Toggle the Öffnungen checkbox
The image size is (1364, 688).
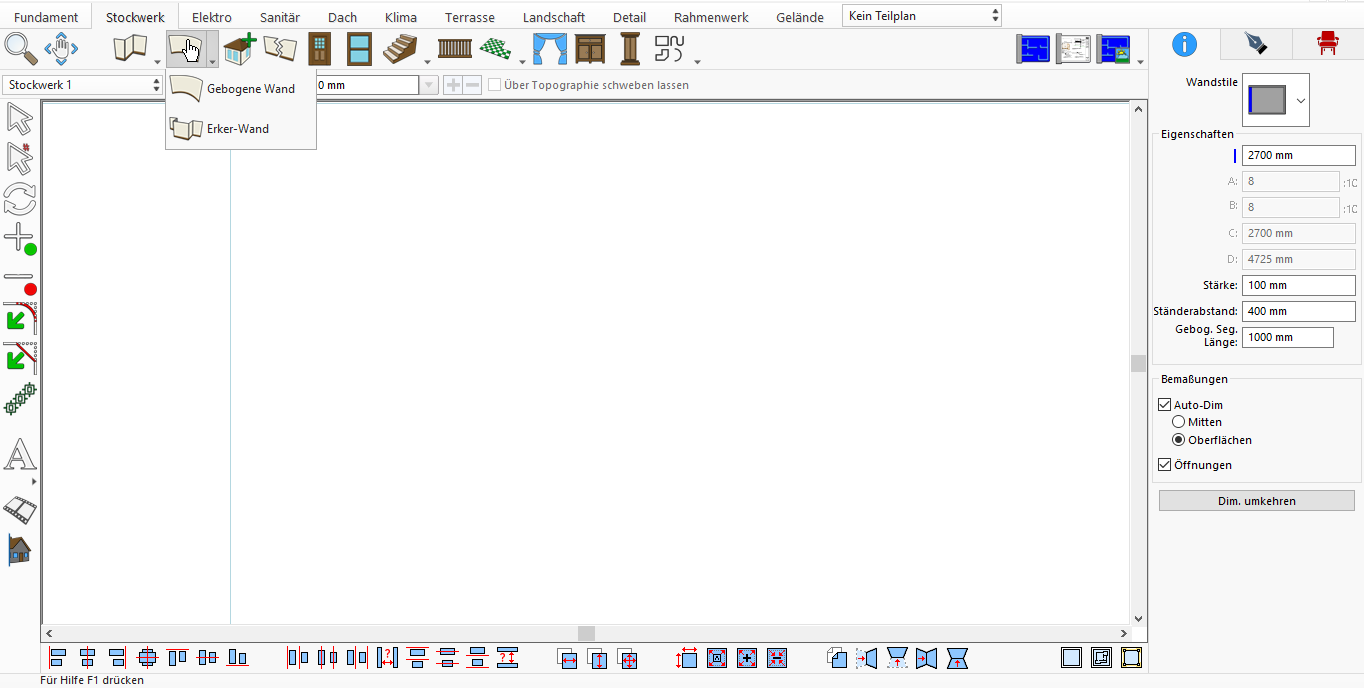tap(1164, 465)
